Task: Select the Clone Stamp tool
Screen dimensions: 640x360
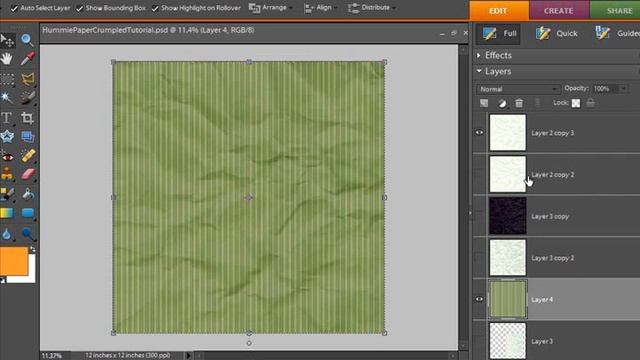Action: point(7,175)
